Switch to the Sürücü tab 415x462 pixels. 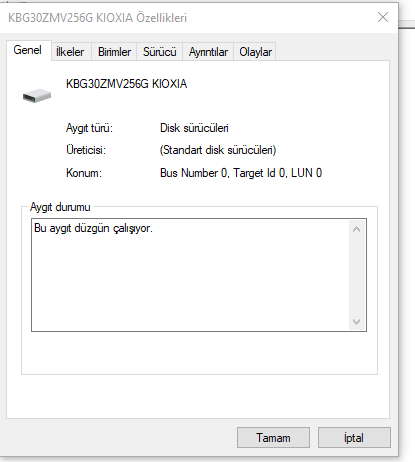pyautogui.click(x=160, y=52)
